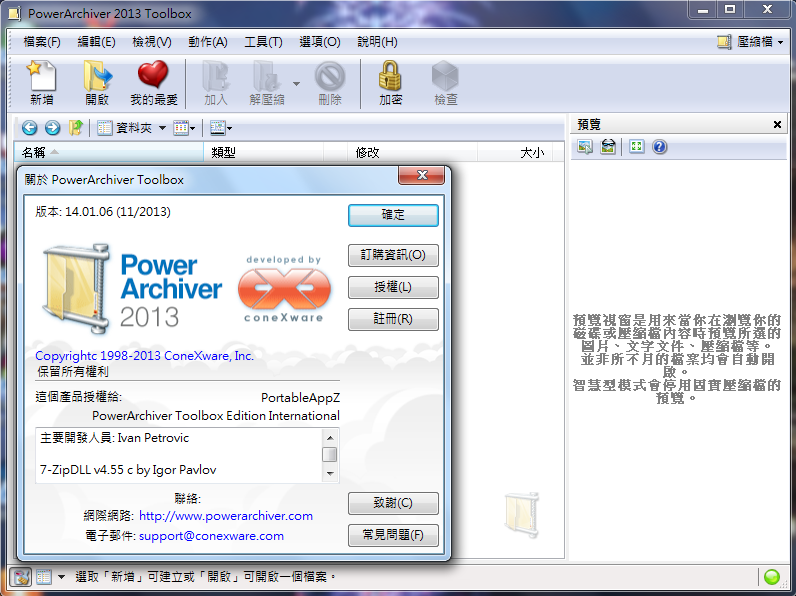This screenshot has width=796, height=596.
Task: Click the green status indicator light
Action: coord(772,577)
